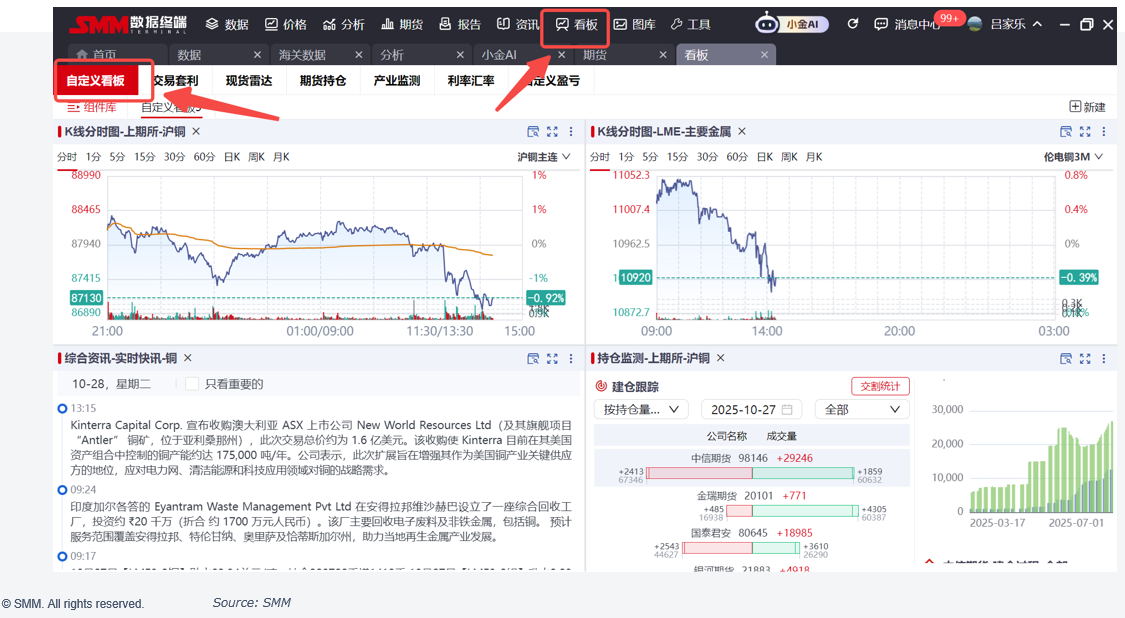Open the 图库 gallery menu
Viewport: 1125px width, 618px height.
pyautogui.click(x=635, y=24)
